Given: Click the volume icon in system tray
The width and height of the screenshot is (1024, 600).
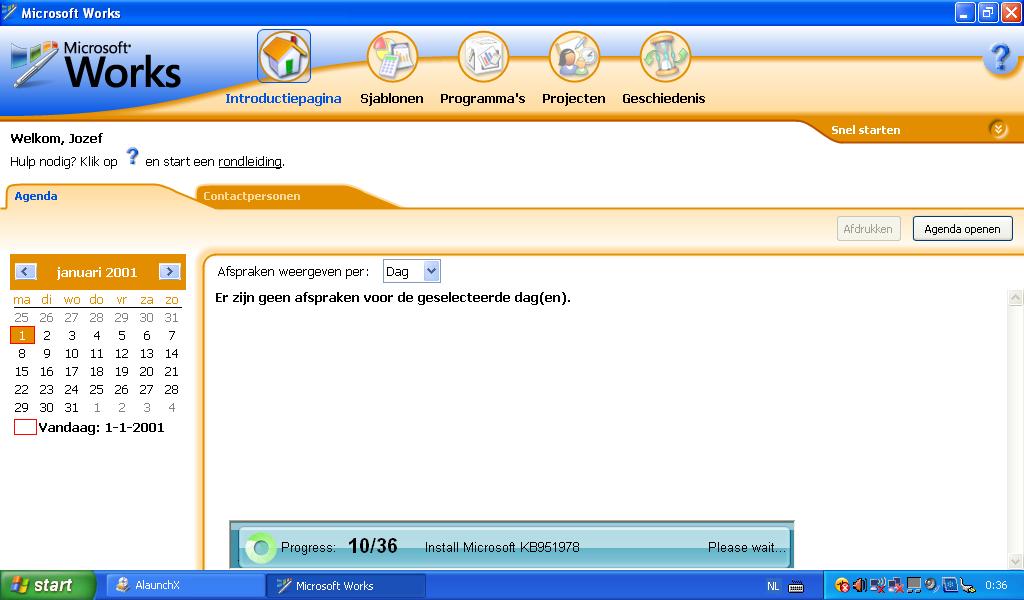Looking at the screenshot, I should [x=859, y=585].
